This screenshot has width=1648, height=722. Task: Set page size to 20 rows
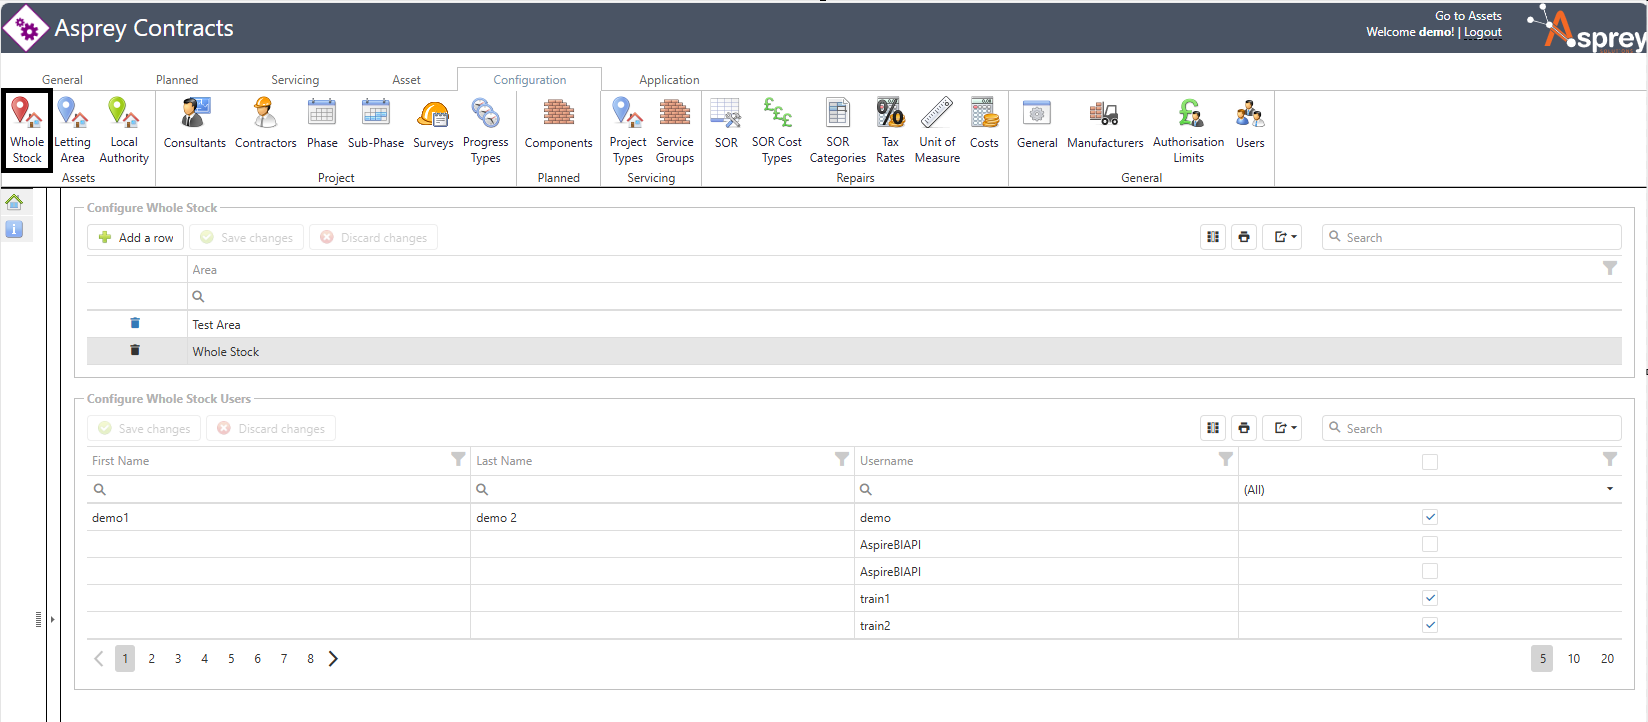click(1607, 659)
